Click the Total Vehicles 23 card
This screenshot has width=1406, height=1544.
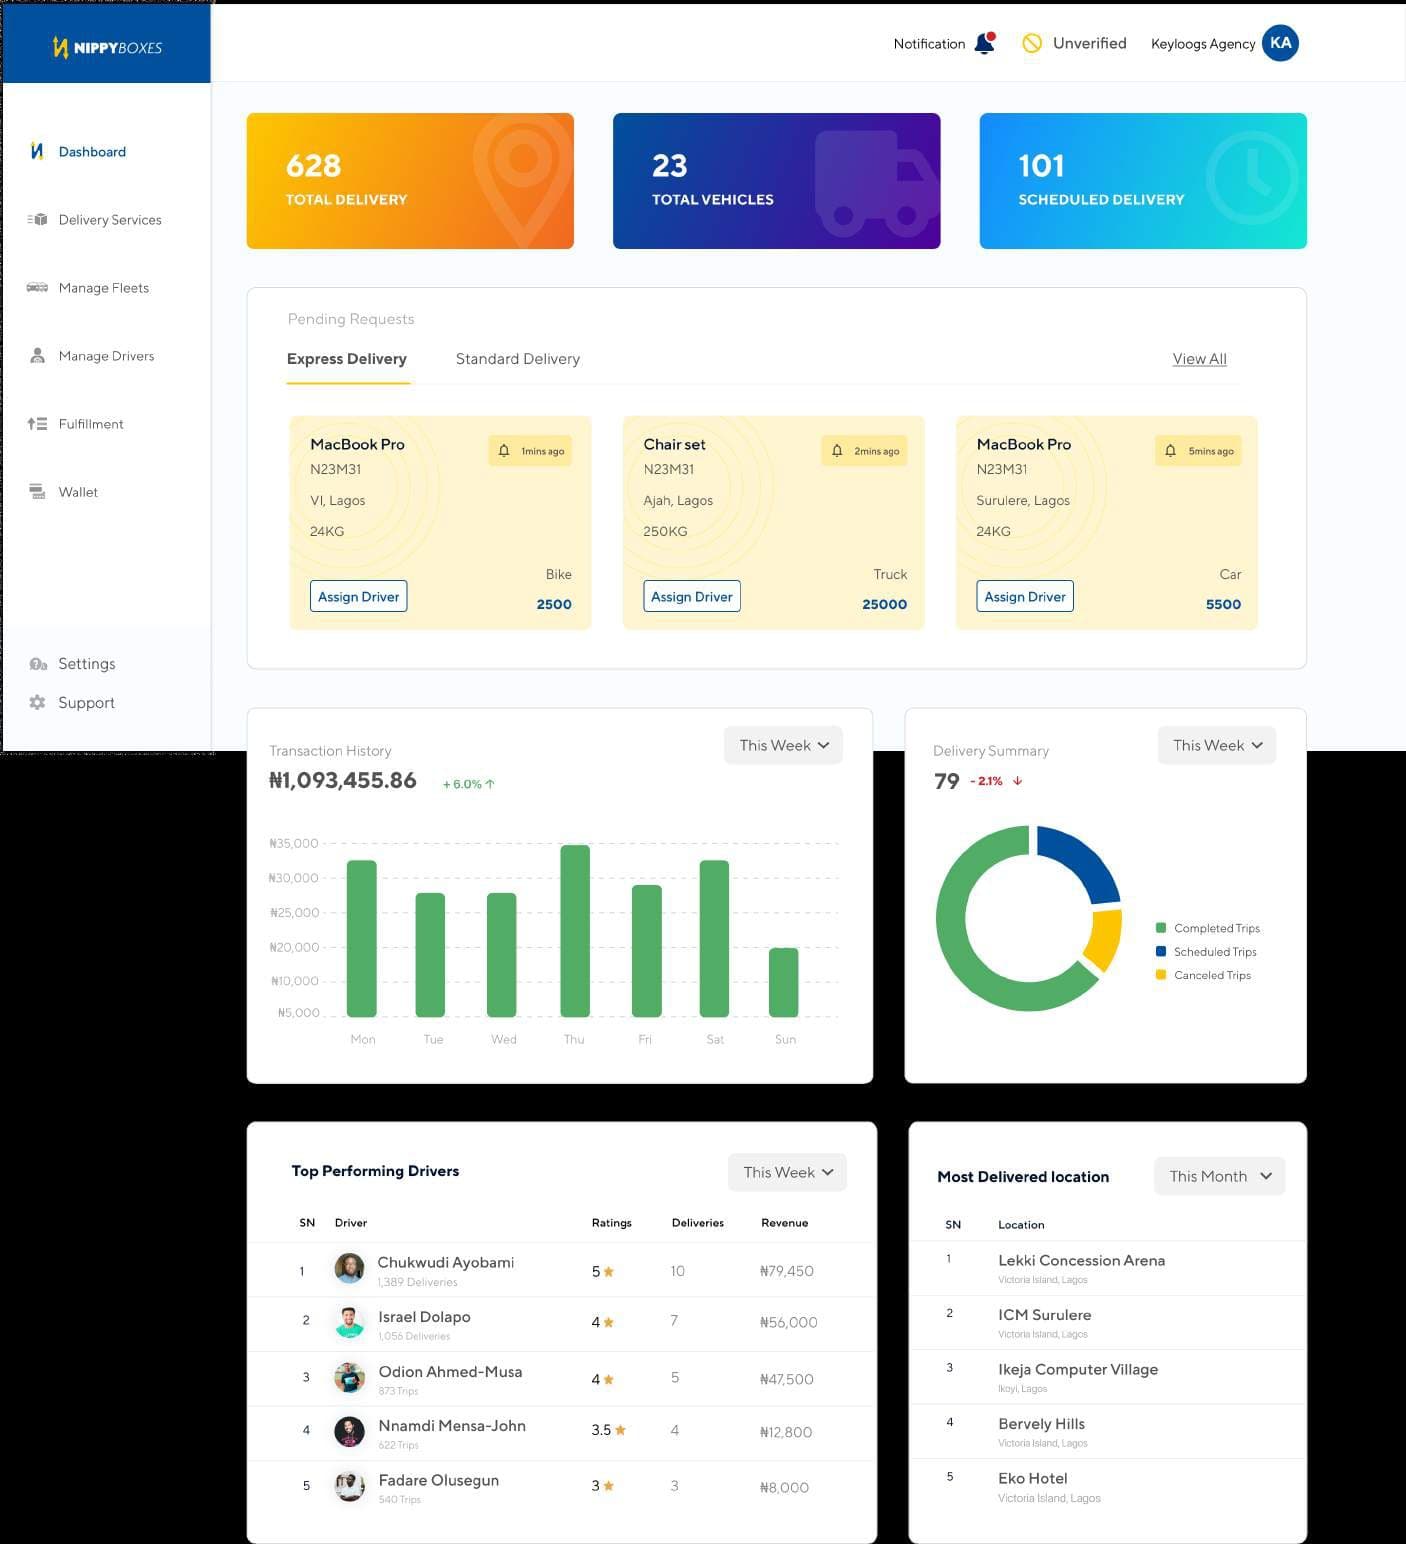(x=776, y=181)
